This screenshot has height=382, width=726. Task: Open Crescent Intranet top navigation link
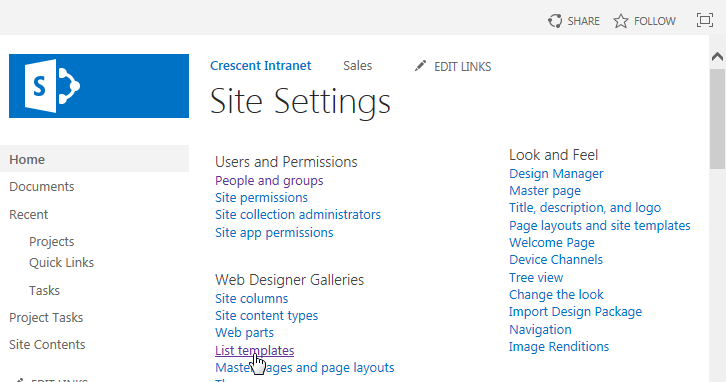click(261, 66)
